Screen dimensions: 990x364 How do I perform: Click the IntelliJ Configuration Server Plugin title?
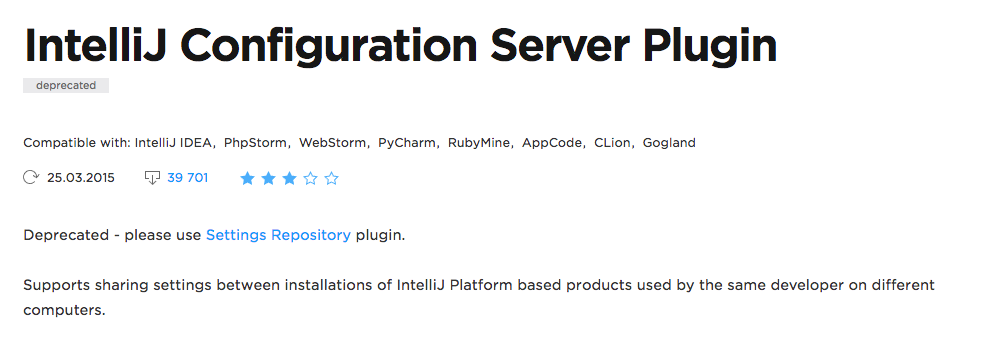(x=400, y=45)
